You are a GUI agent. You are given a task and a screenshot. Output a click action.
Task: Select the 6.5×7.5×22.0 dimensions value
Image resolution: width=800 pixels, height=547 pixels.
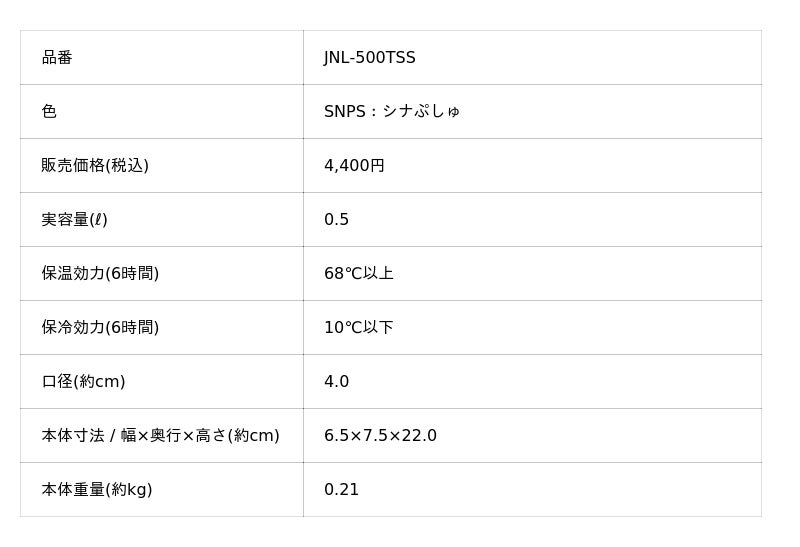380,436
